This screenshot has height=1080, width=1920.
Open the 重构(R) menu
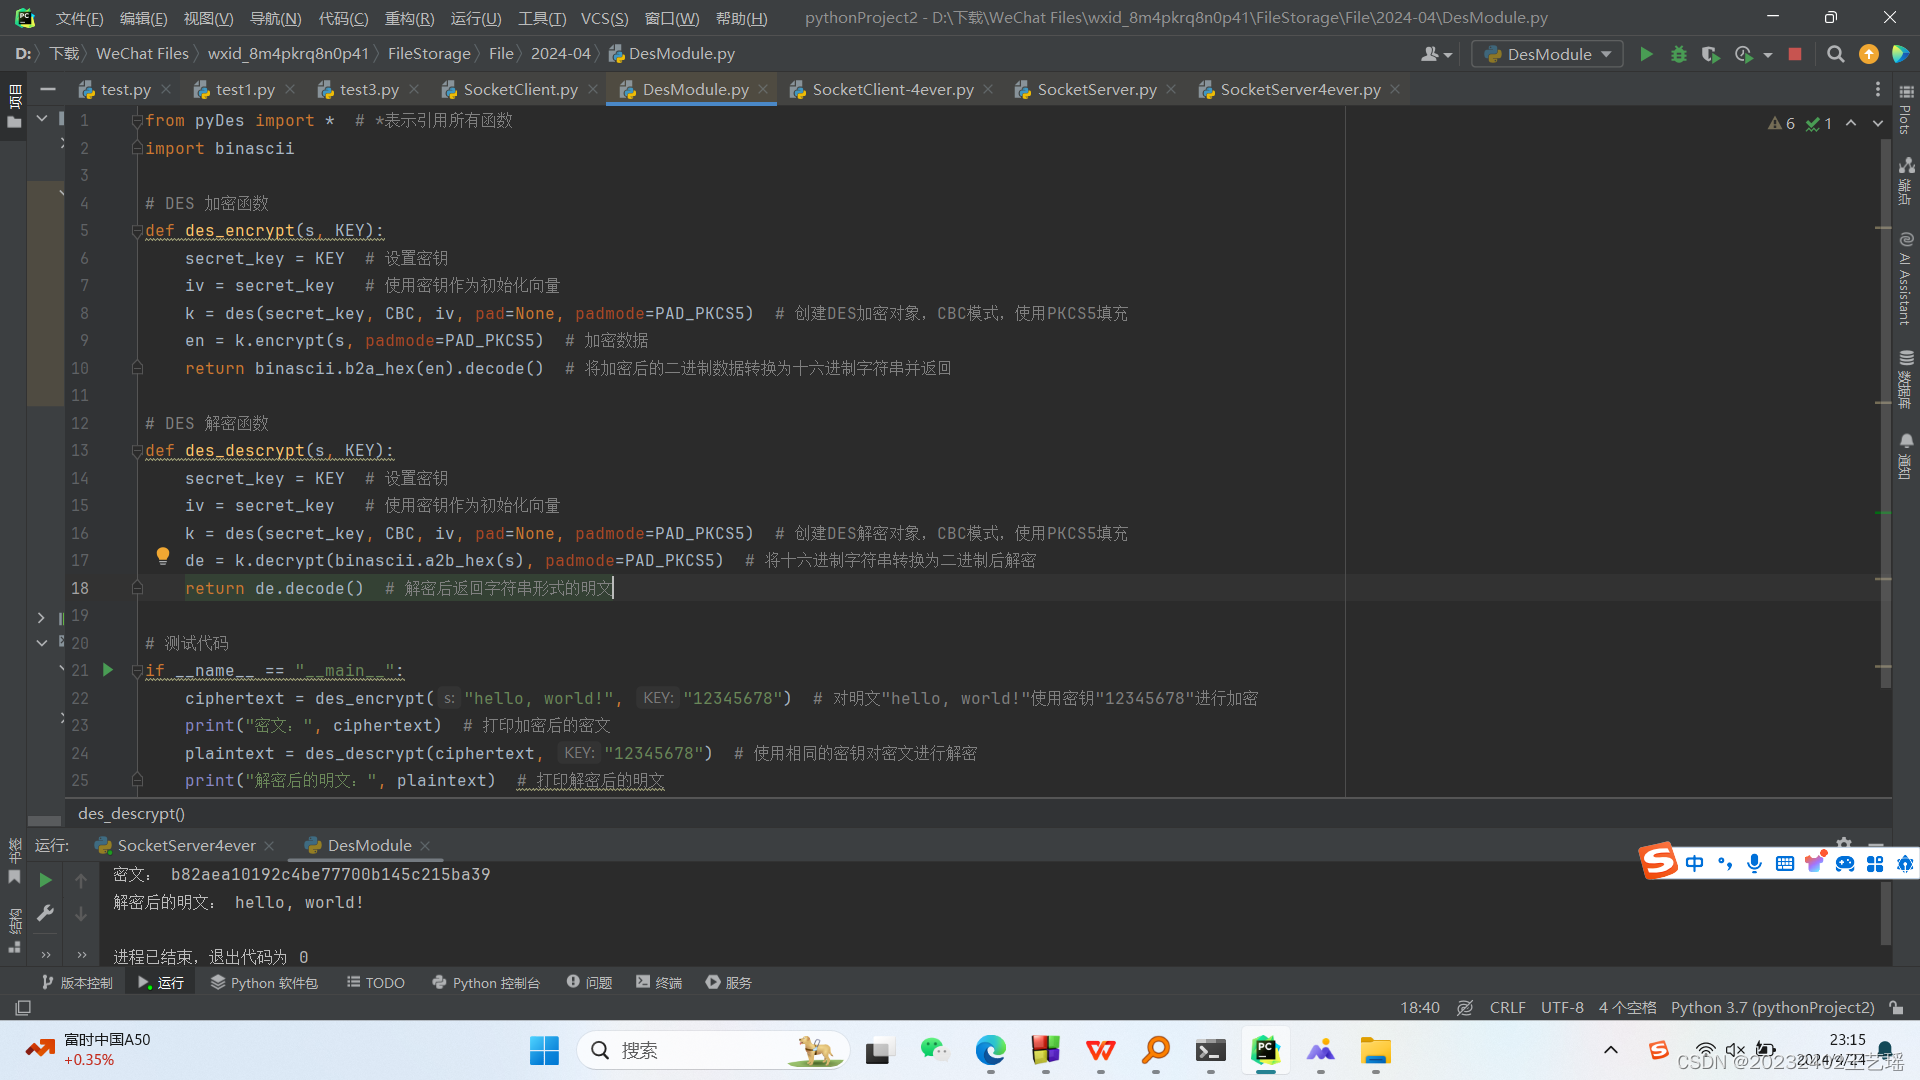(x=409, y=18)
